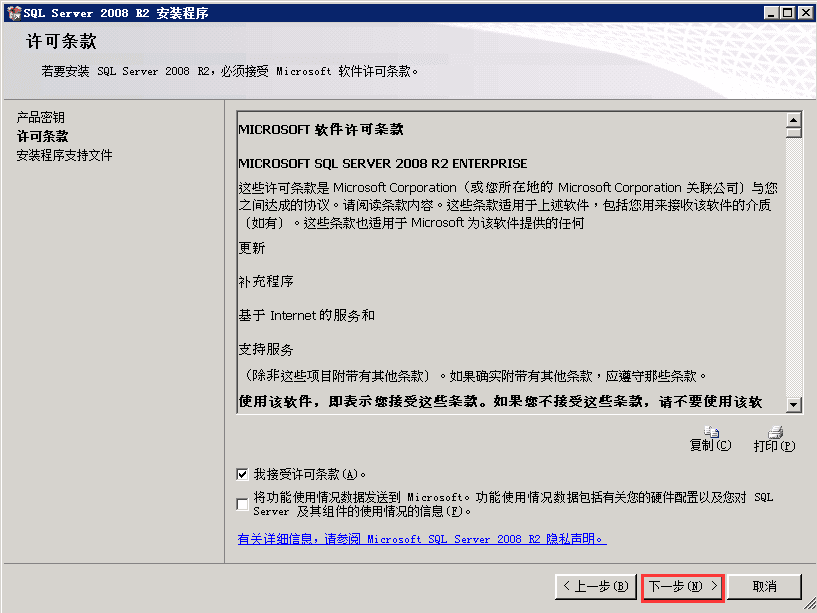Click the SQL Server installer title bar icon

coord(14,13)
